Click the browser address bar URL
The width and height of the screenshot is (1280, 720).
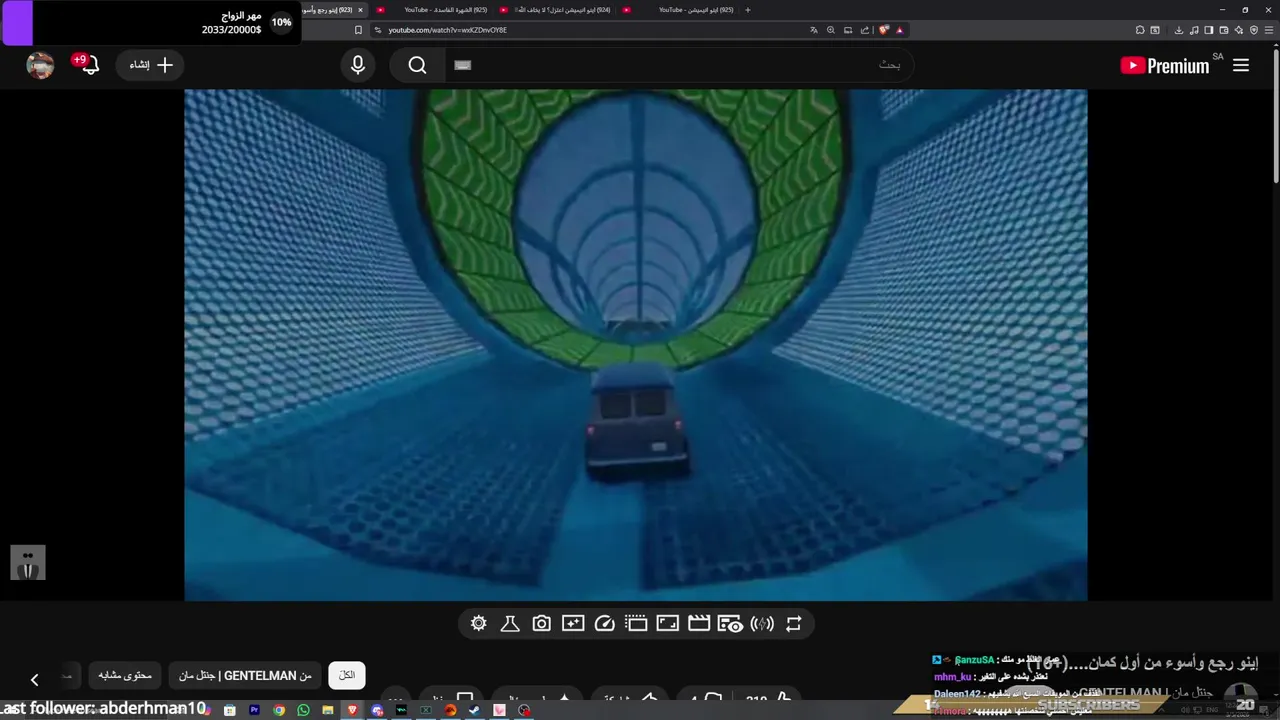(x=447, y=30)
